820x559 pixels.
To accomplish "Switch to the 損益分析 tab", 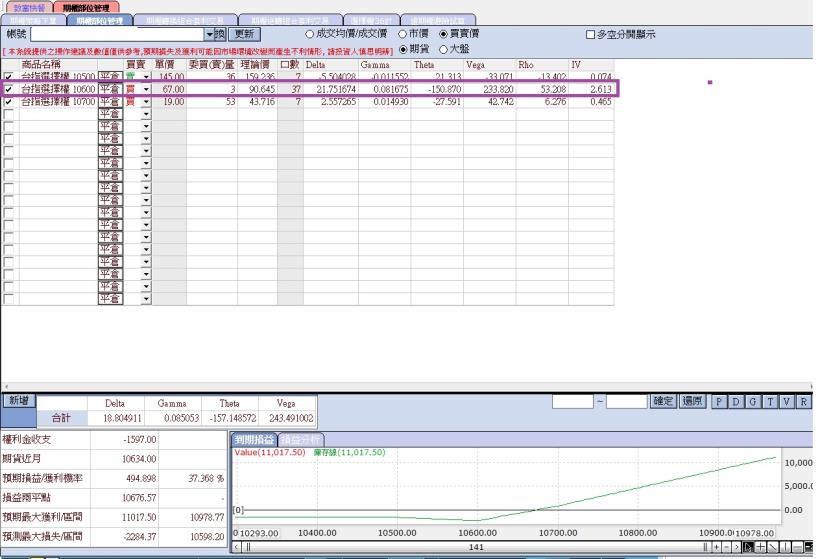I will [301, 439].
